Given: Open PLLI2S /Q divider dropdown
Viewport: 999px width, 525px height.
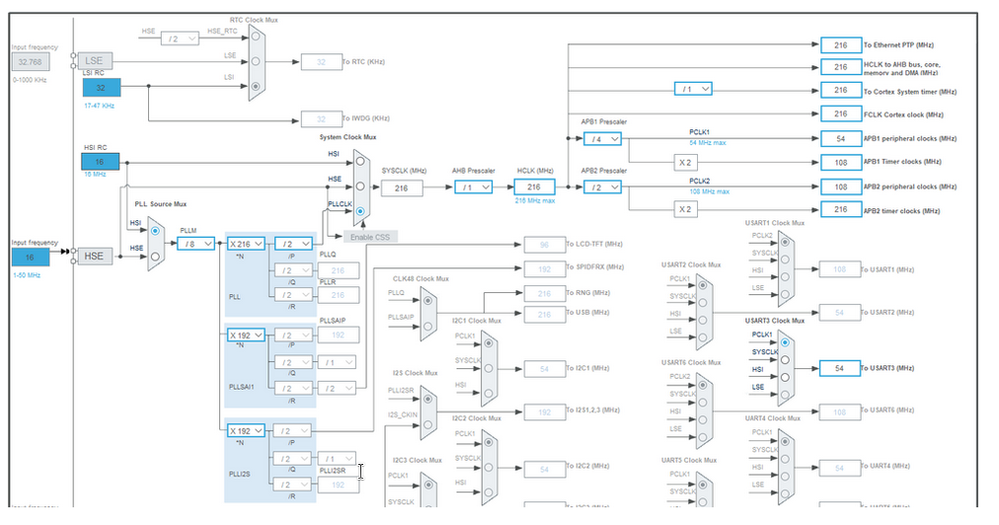Looking at the screenshot, I should click(x=292, y=459).
